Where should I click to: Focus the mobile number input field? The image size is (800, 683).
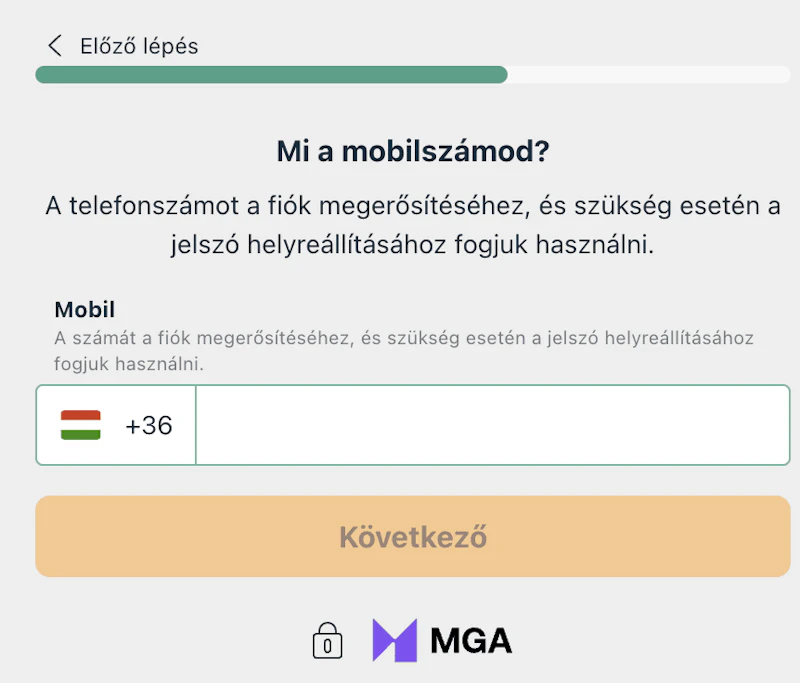[492, 425]
